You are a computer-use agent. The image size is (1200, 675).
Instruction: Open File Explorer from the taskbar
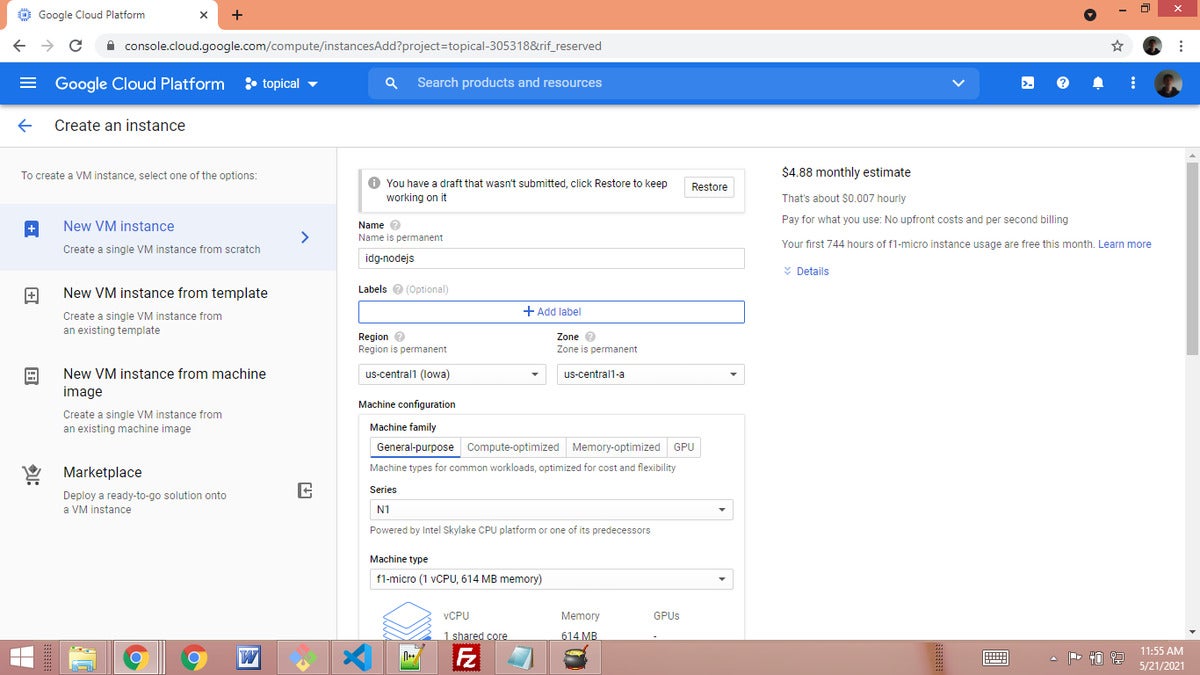click(82, 657)
